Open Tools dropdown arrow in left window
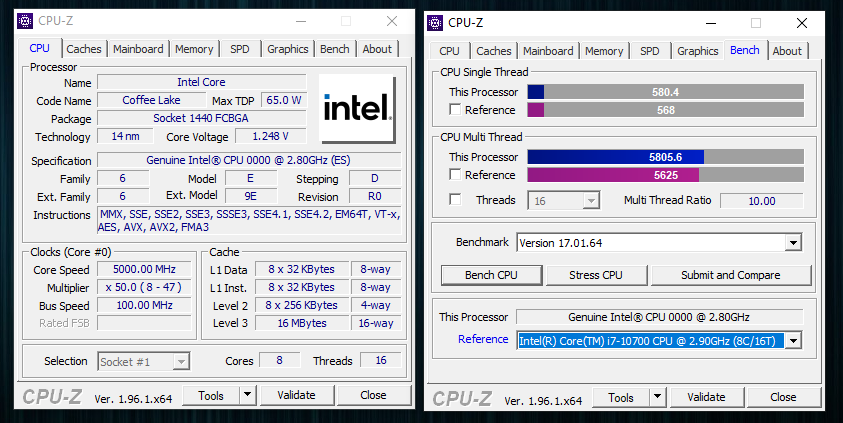Screen dimensions: 843x423 [247, 395]
